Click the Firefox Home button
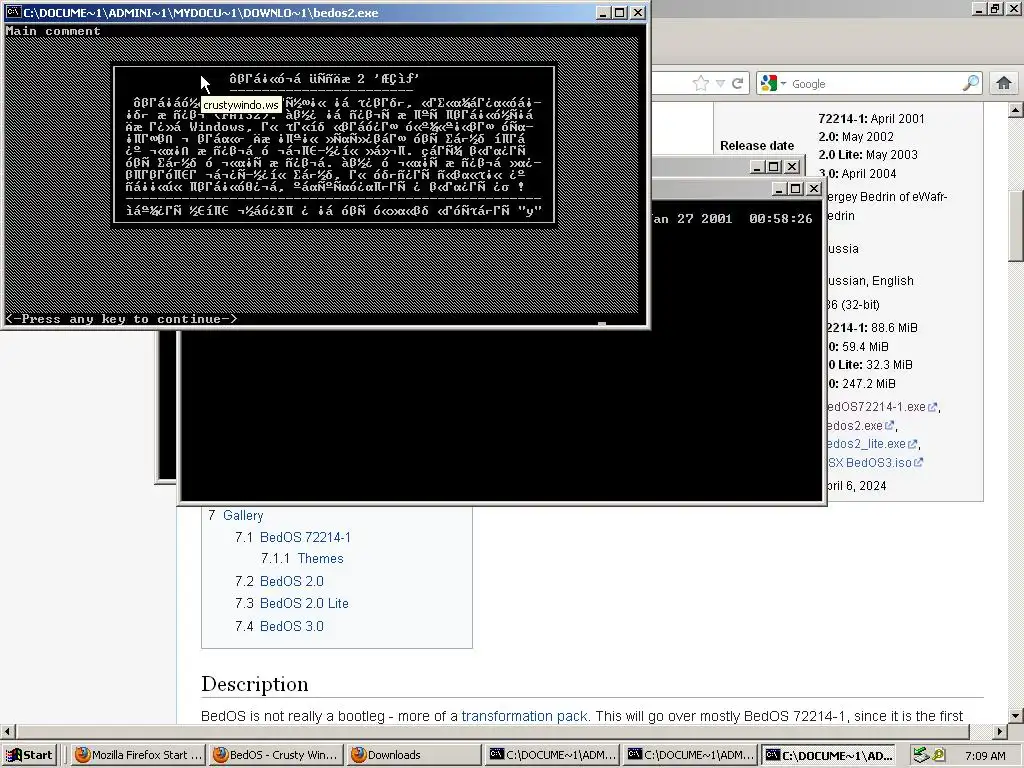Image resolution: width=1024 pixels, height=768 pixels. (x=1004, y=83)
